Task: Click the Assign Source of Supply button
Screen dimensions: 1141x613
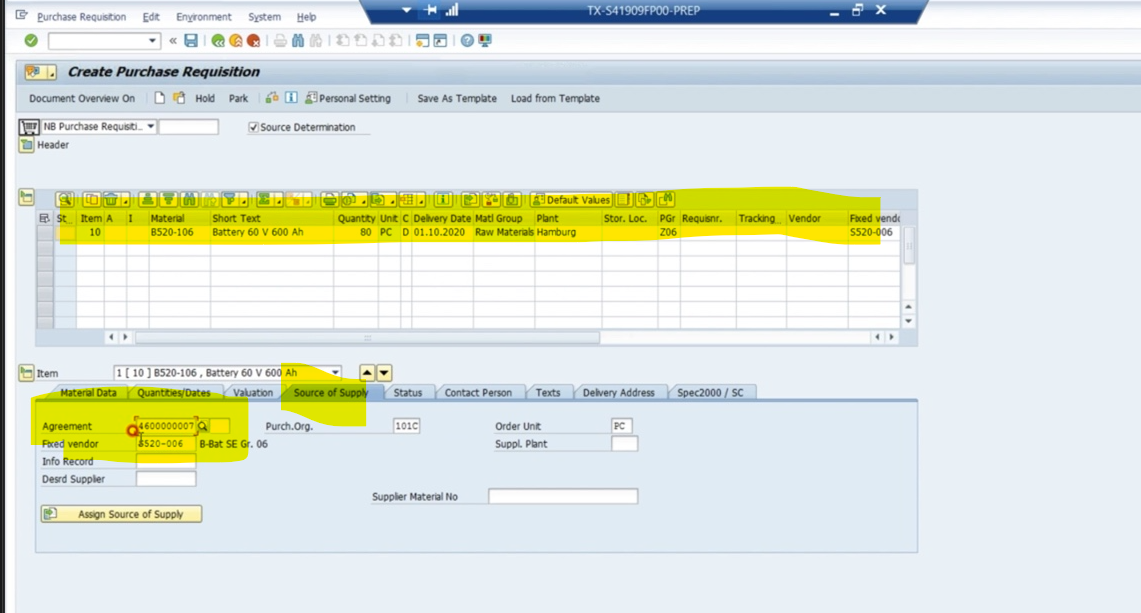Action: pyautogui.click(x=122, y=514)
